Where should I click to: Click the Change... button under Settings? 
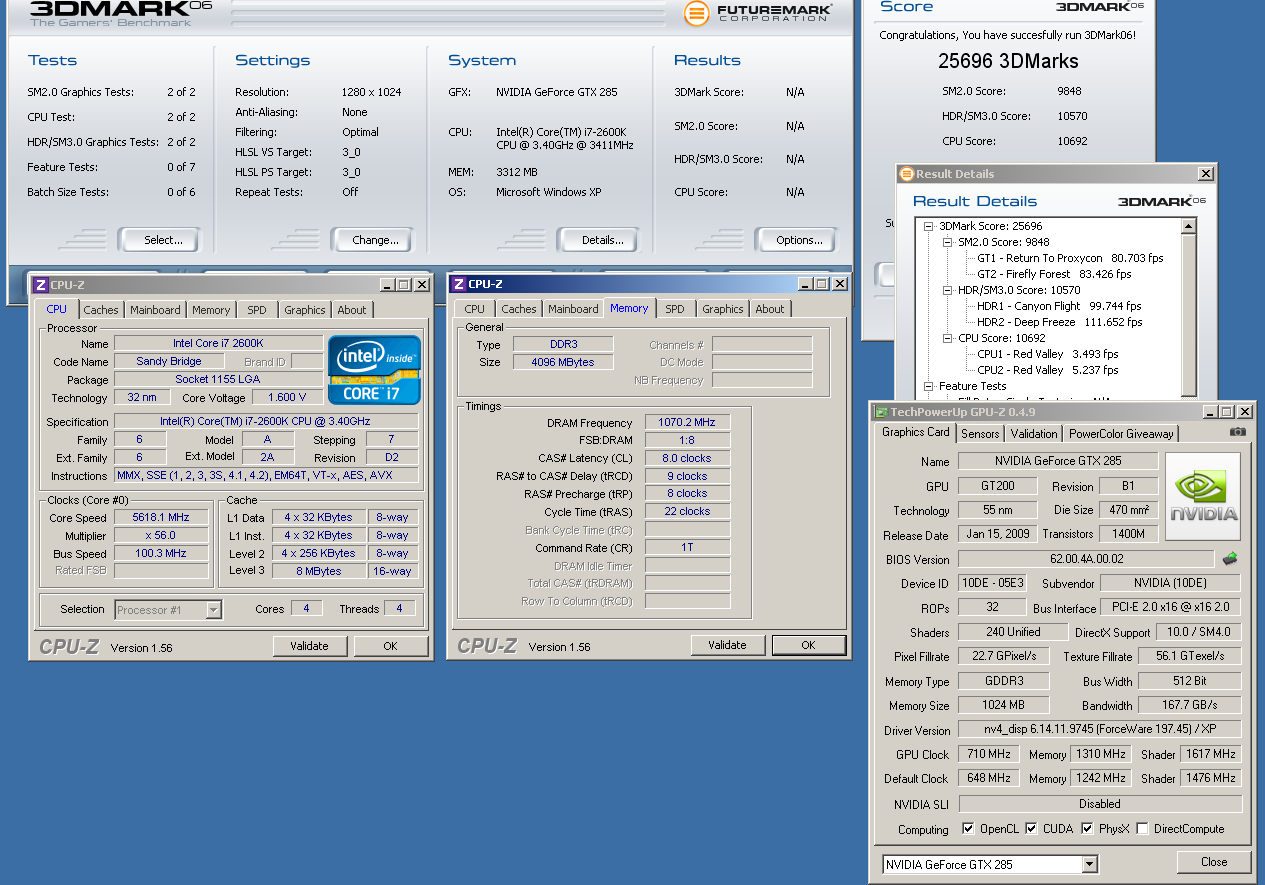pyautogui.click(x=375, y=240)
